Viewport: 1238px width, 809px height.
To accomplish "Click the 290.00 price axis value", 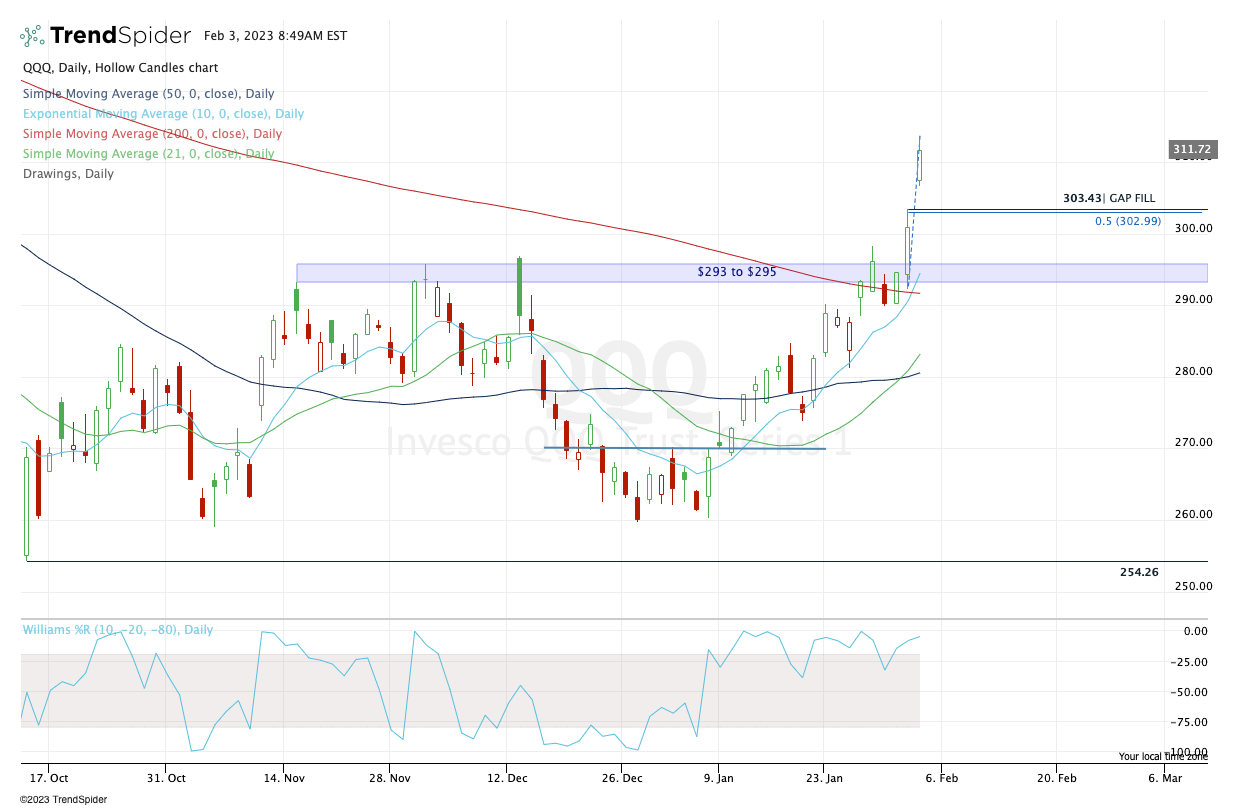I will pyautogui.click(x=1192, y=300).
